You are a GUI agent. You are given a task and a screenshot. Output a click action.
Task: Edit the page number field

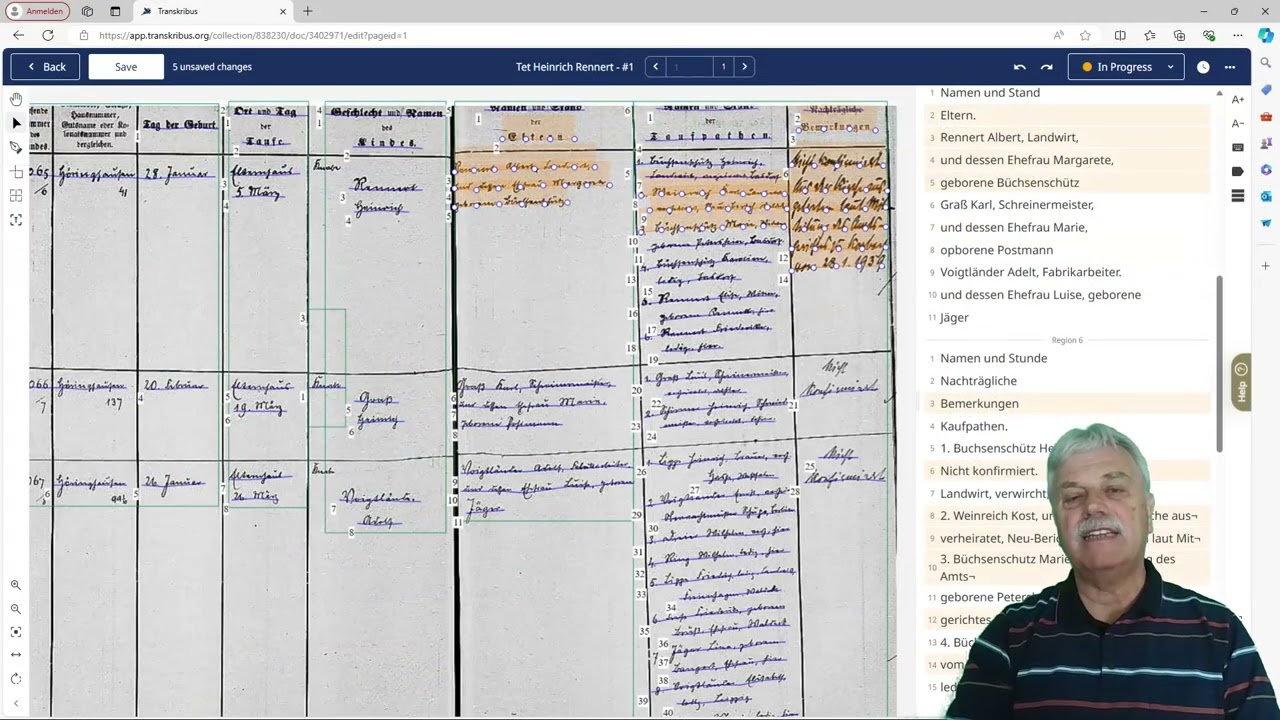pyautogui.click(x=689, y=67)
